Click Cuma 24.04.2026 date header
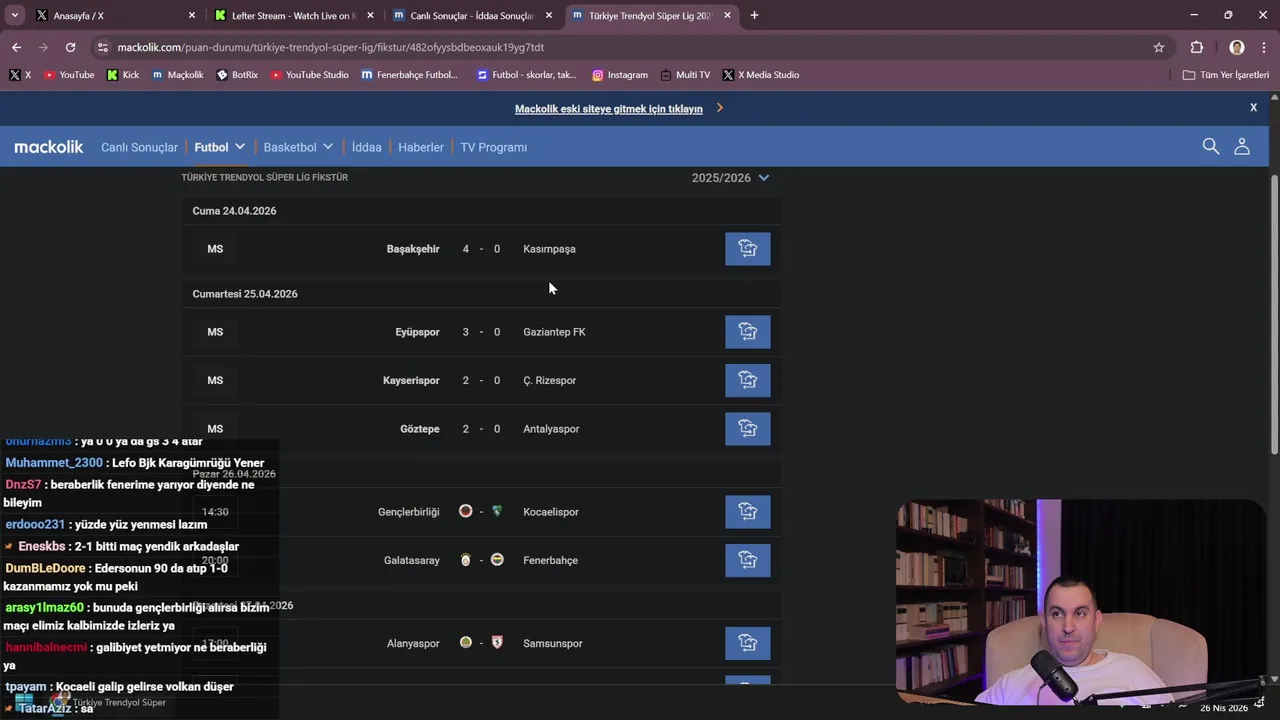The width and height of the screenshot is (1280, 720). (234, 211)
